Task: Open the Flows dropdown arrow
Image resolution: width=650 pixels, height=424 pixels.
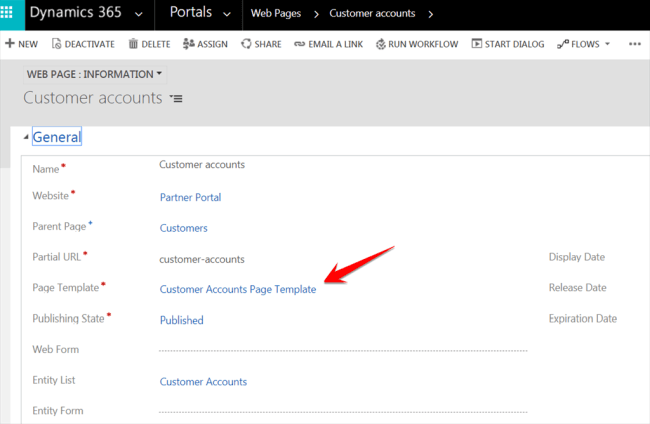Action: click(x=607, y=44)
